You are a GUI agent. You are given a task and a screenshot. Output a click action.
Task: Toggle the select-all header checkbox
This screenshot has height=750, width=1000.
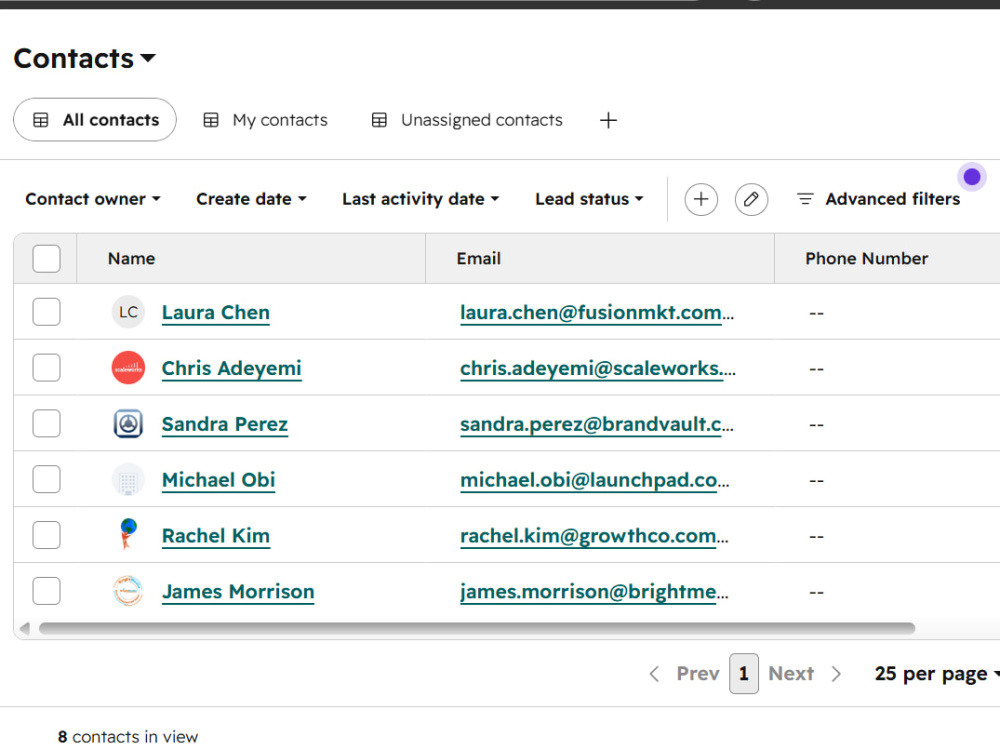coord(47,259)
